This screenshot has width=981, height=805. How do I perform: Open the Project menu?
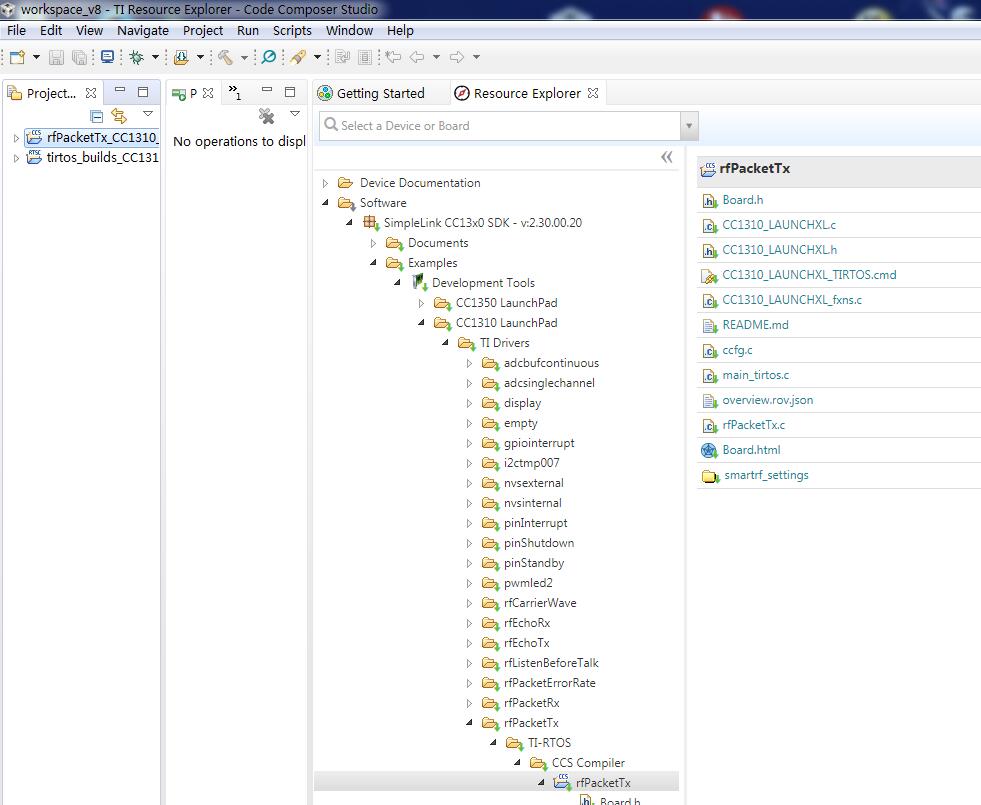pyautogui.click(x=203, y=31)
